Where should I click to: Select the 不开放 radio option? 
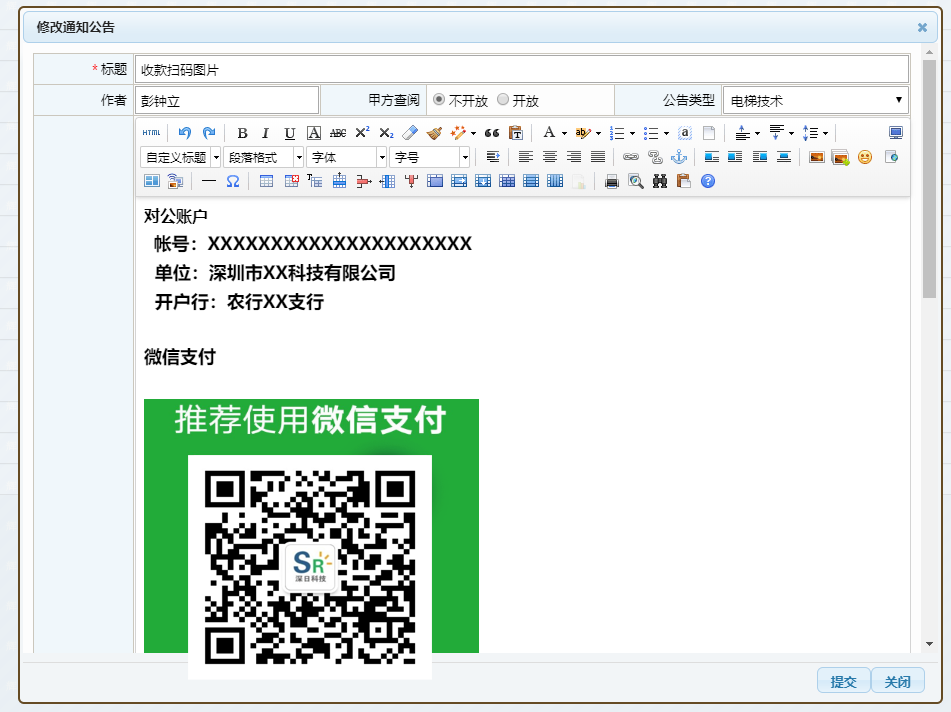point(439,100)
